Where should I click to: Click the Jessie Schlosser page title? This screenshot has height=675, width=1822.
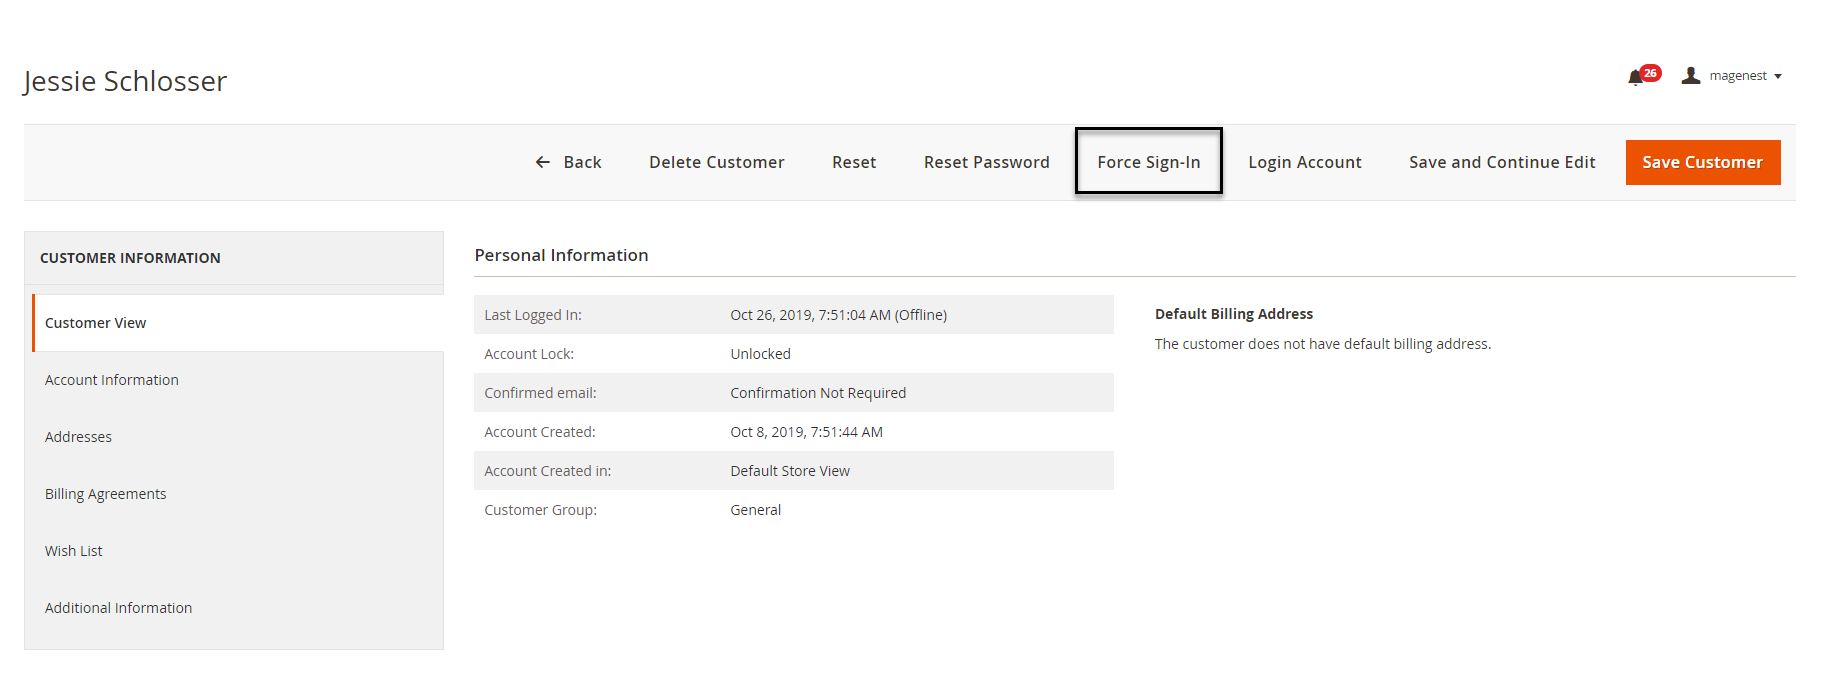(x=125, y=81)
